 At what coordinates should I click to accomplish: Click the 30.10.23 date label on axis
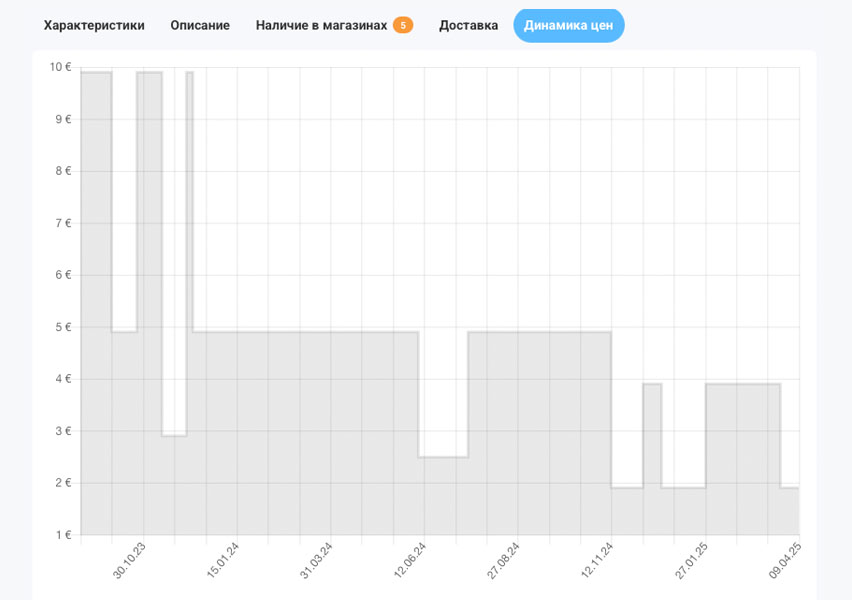pyautogui.click(x=129, y=560)
